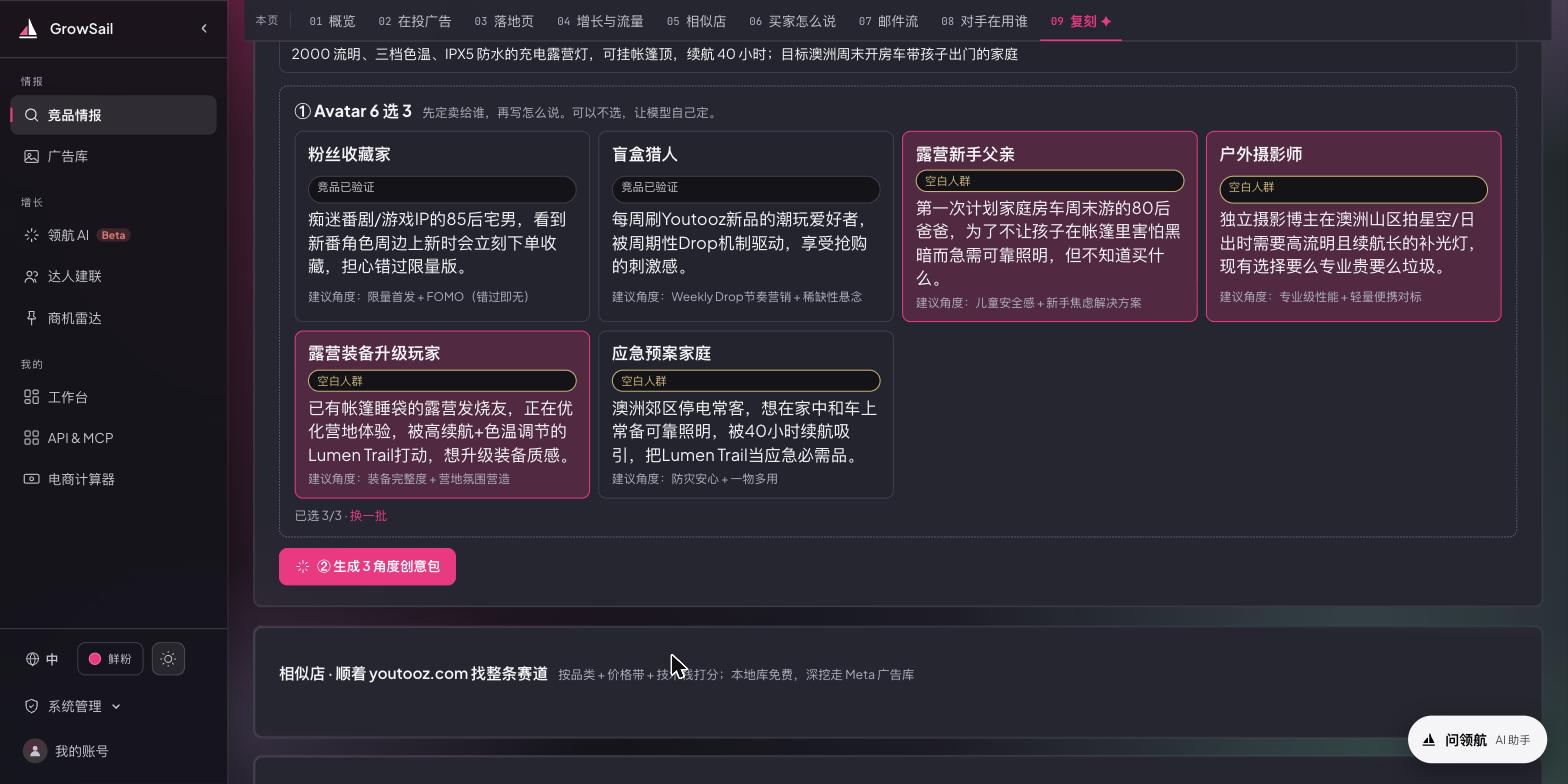Click the 达人建联 people icon
This screenshot has height=784, width=1568.
(32, 276)
